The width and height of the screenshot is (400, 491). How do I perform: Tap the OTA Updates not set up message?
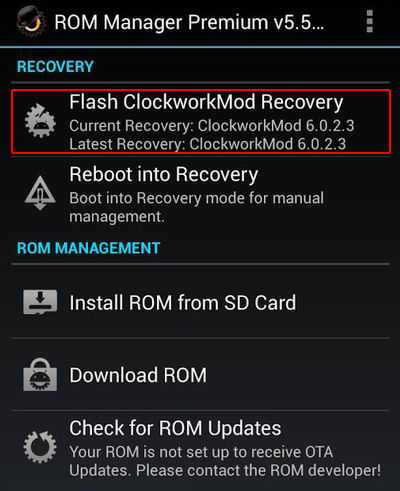click(x=201, y=452)
